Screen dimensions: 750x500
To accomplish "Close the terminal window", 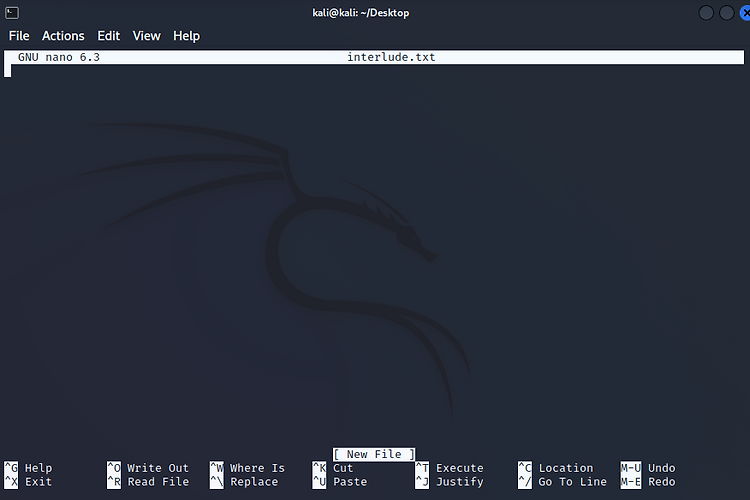I will point(746,13).
